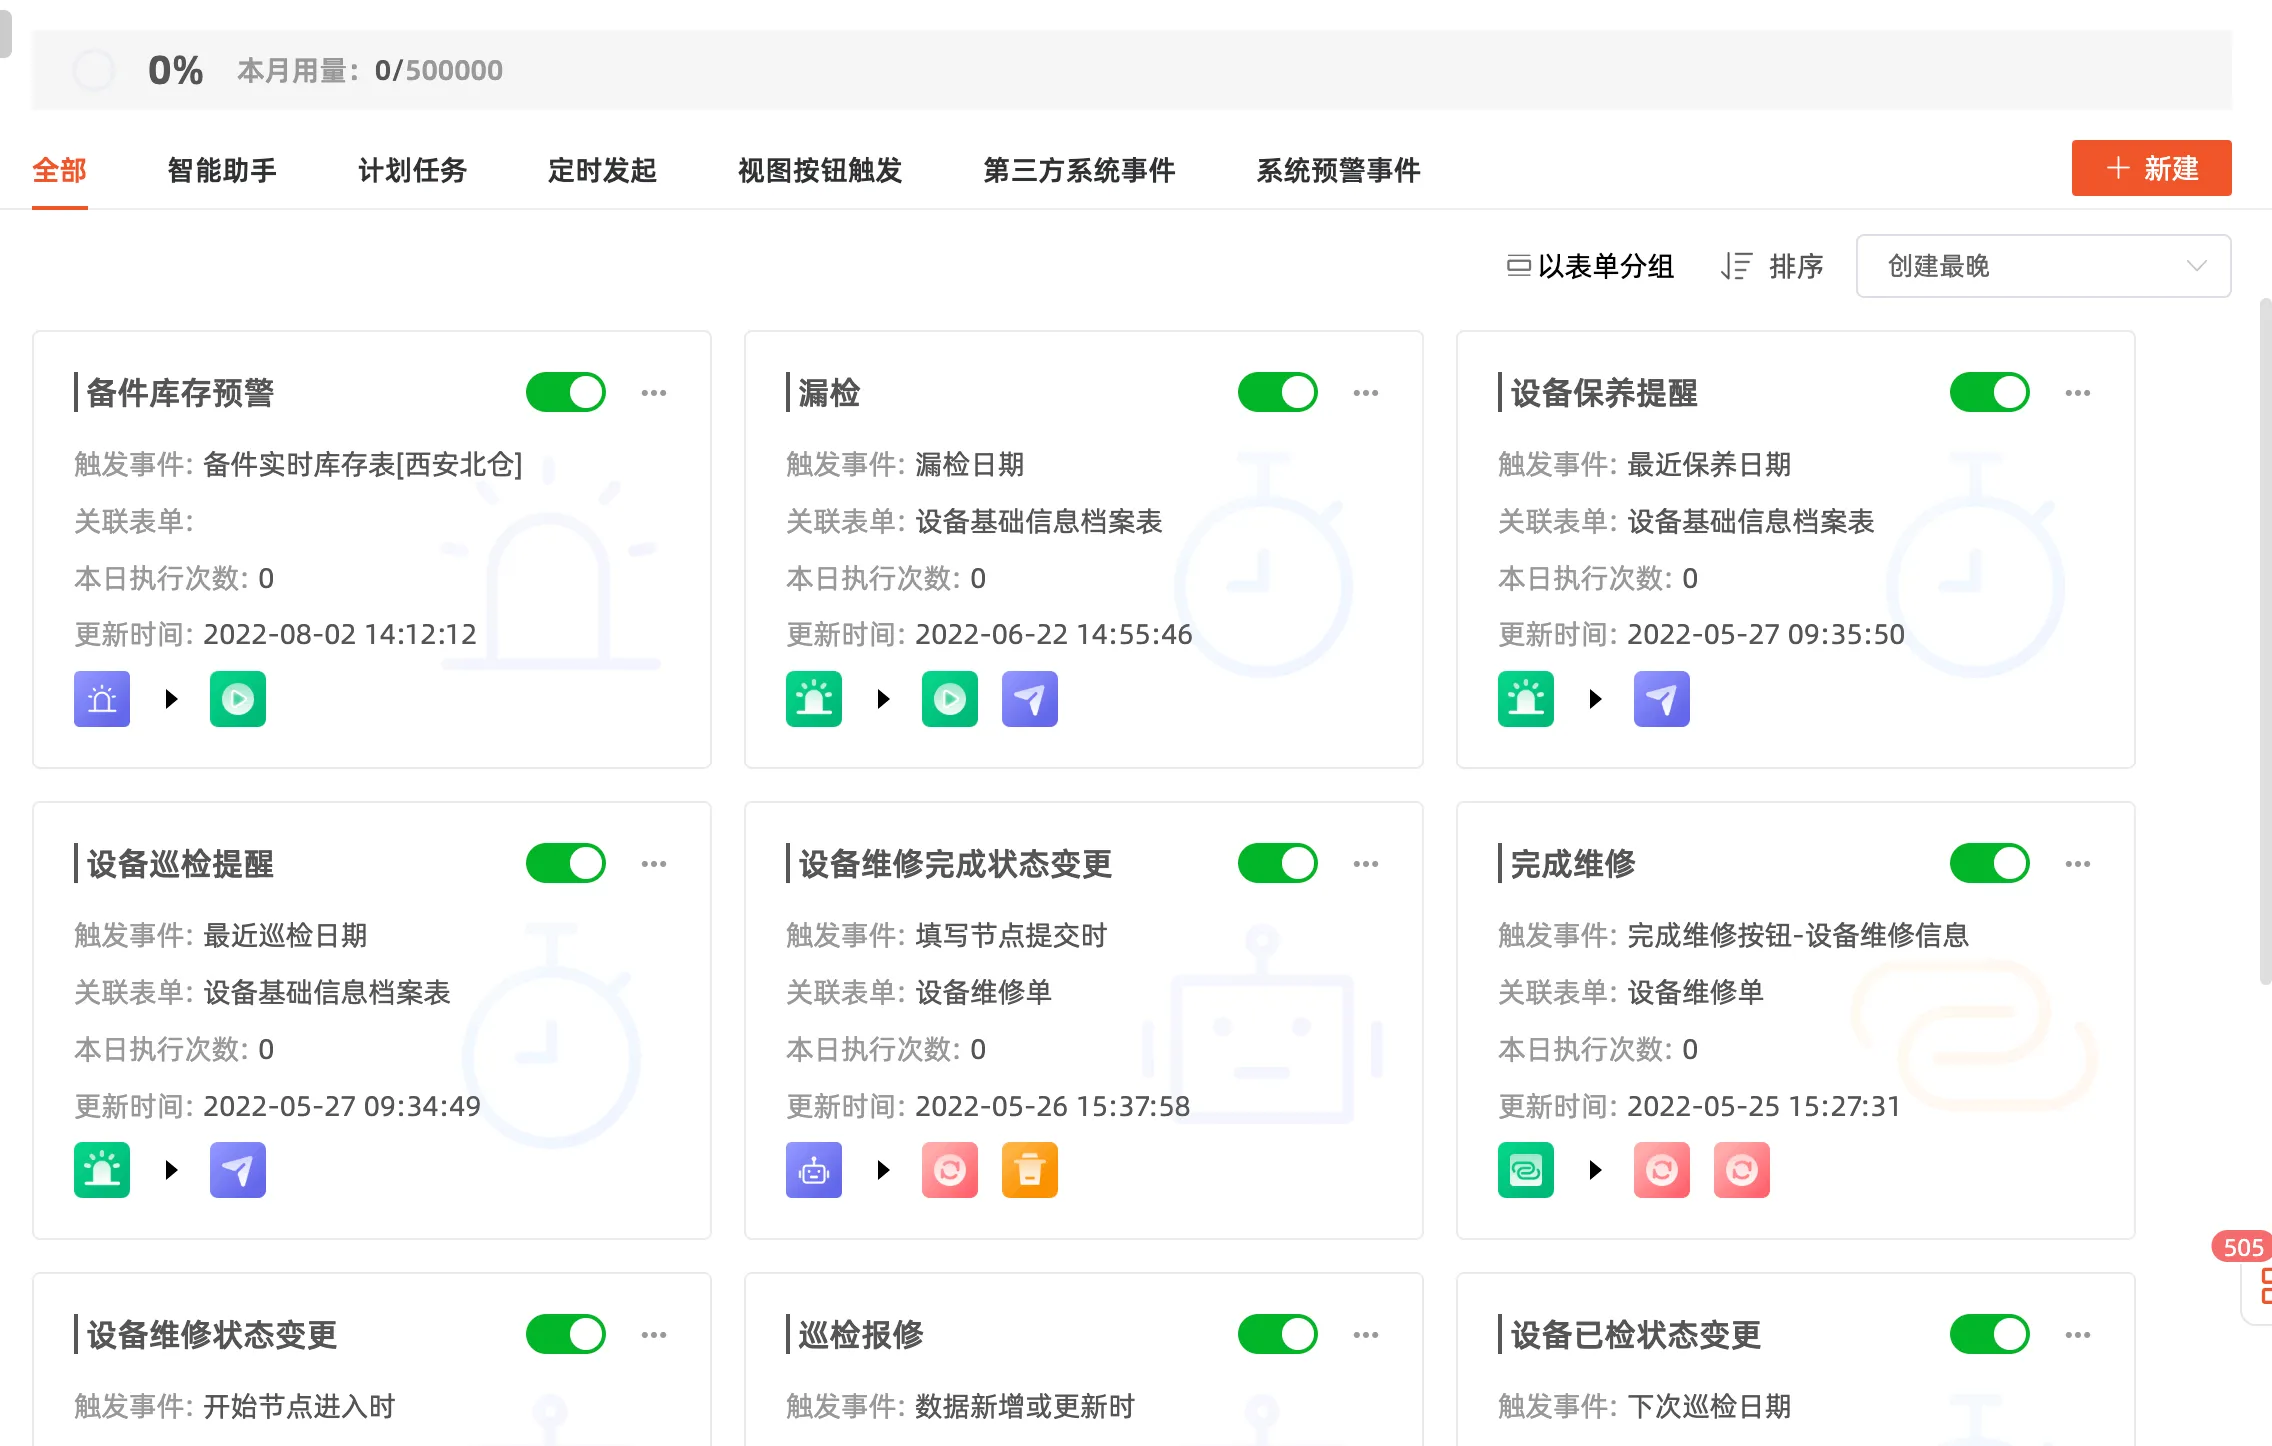Turn off the 设备保养提醒 toggle
The height and width of the screenshot is (1446, 2272).
pyautogui.click(x=1989, y=392)
